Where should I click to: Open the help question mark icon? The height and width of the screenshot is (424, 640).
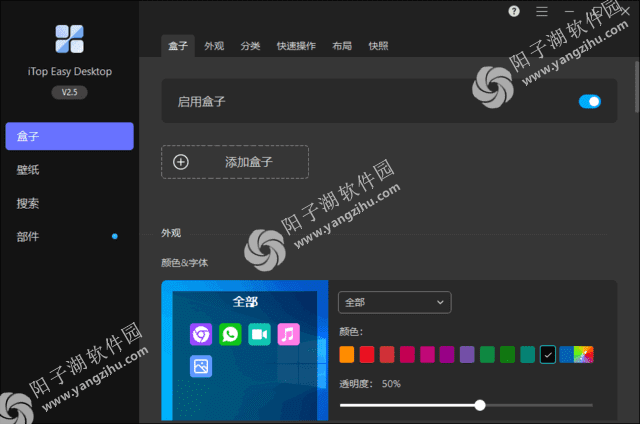coord(514,11)
